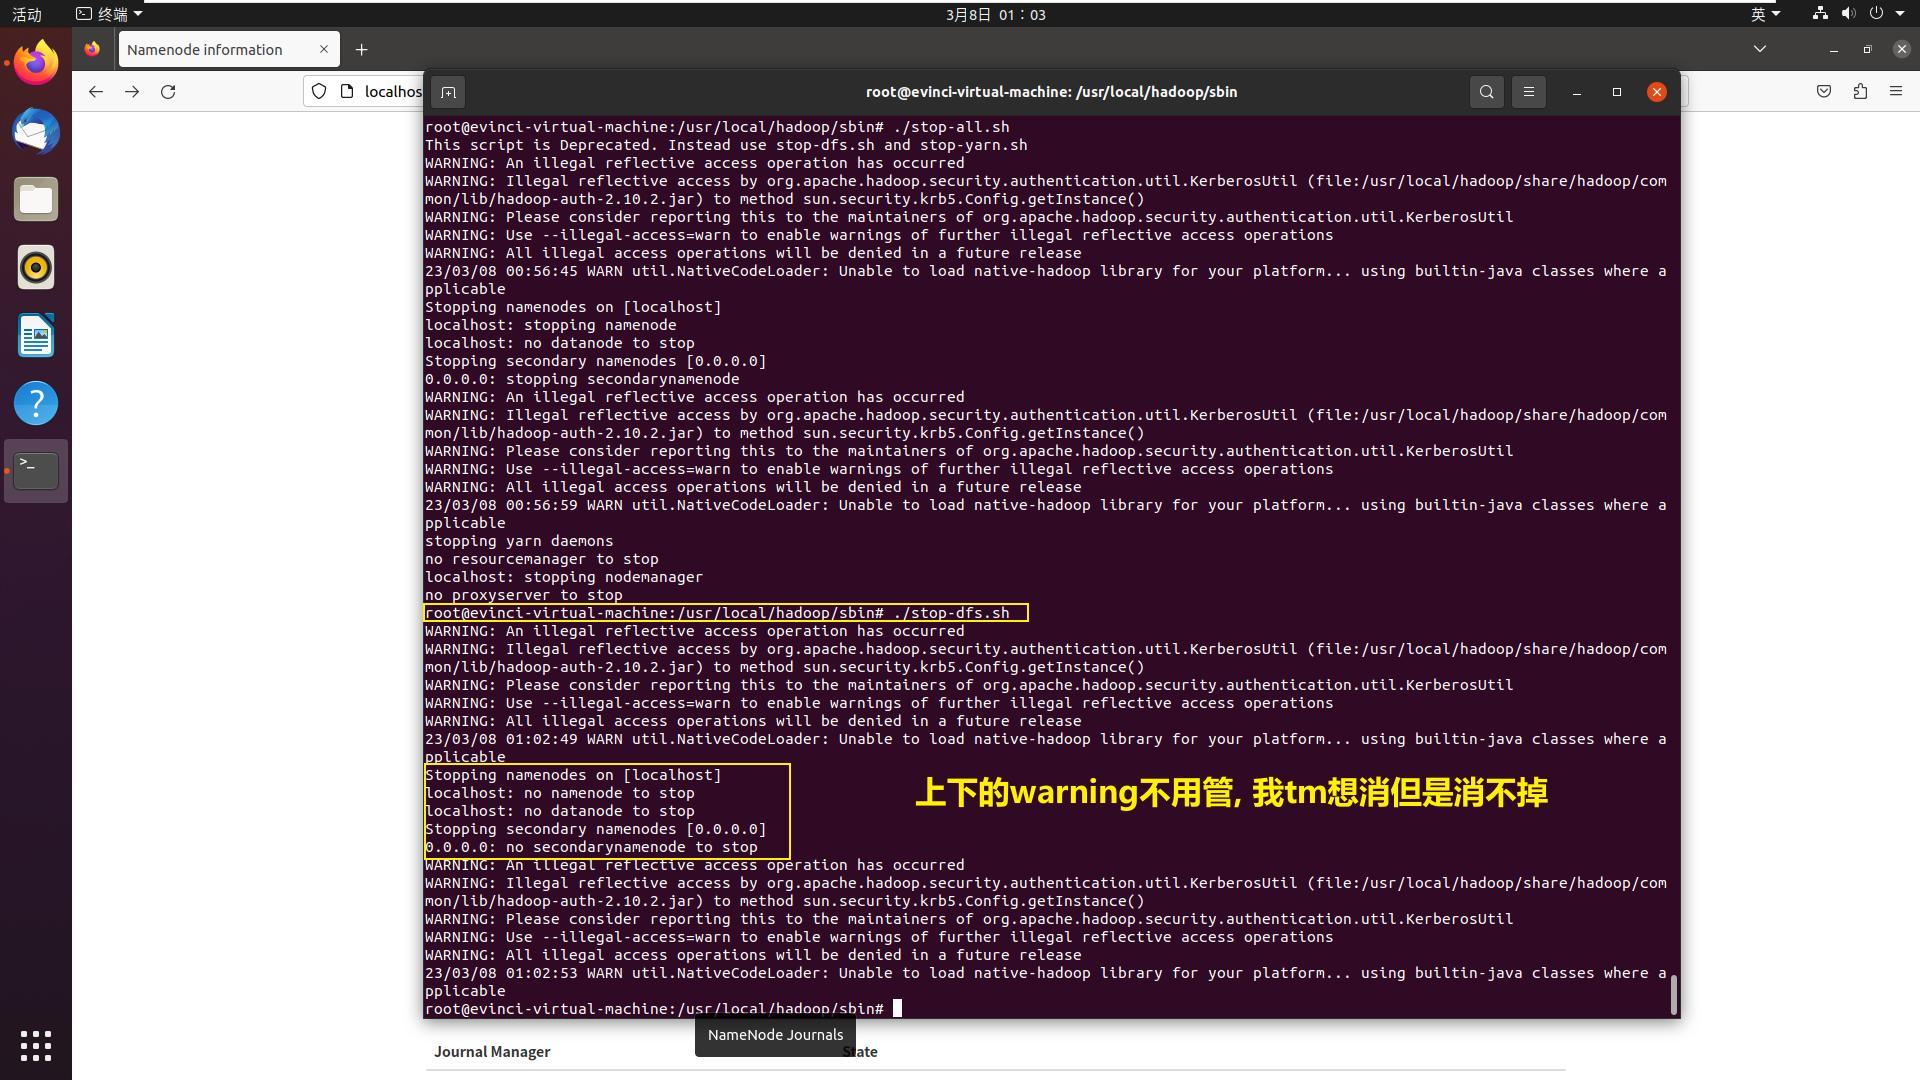This screenshot has width=1920, height=1080.
Task: Go back in Firefox
Action: 96,91
